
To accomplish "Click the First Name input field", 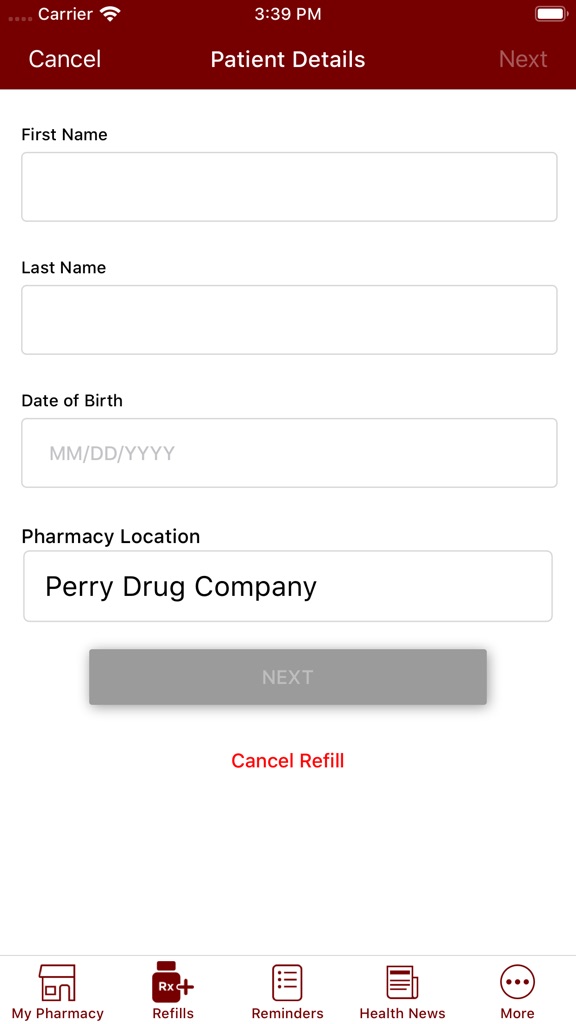I will (288, 186).
